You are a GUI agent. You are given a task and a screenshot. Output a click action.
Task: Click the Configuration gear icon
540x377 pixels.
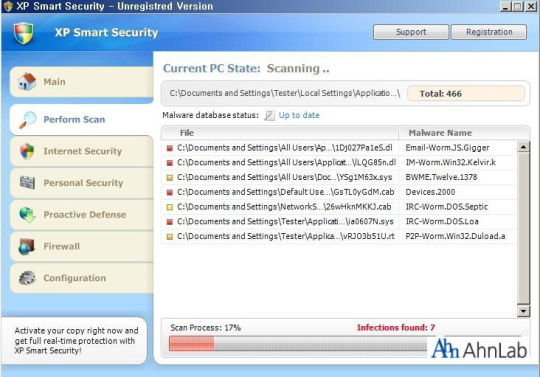(27, 278)
